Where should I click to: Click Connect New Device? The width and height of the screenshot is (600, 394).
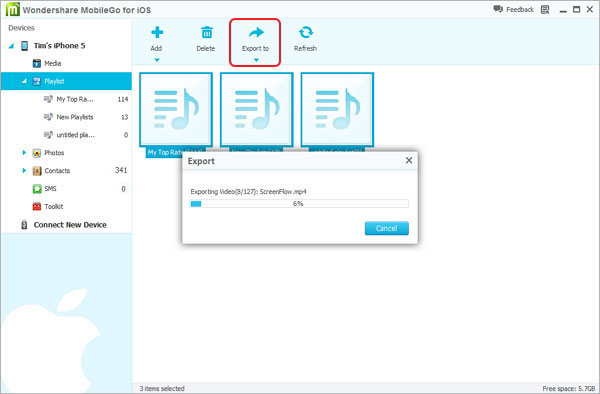tap(70, 225)
